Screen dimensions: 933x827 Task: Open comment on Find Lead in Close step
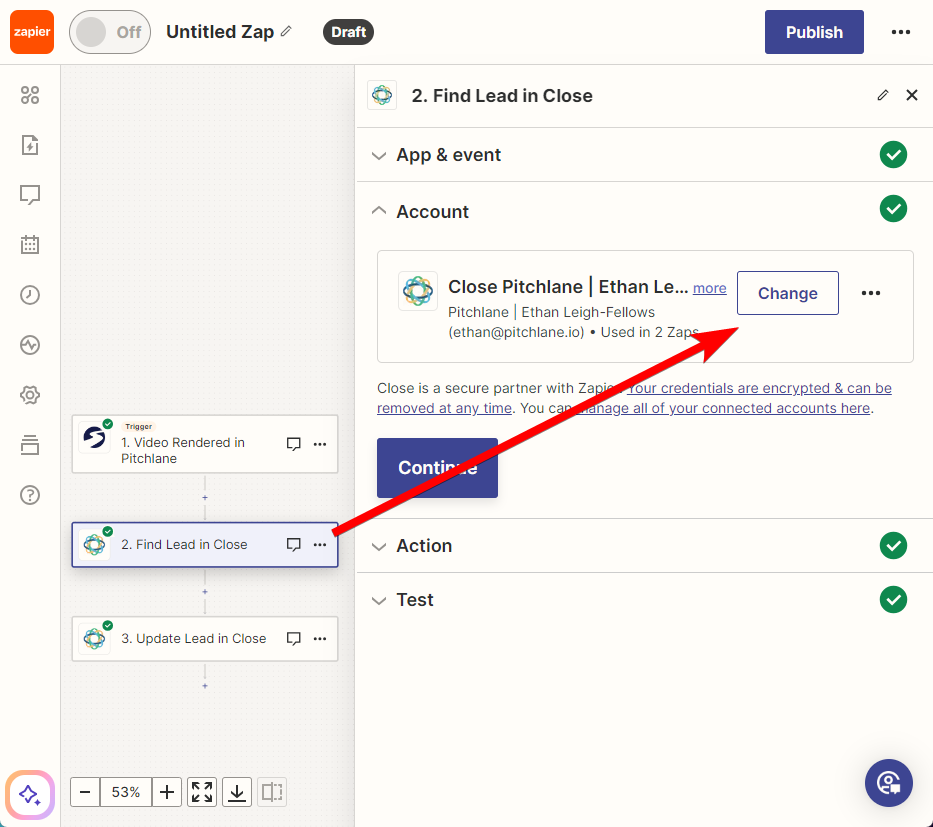point(293,544)
